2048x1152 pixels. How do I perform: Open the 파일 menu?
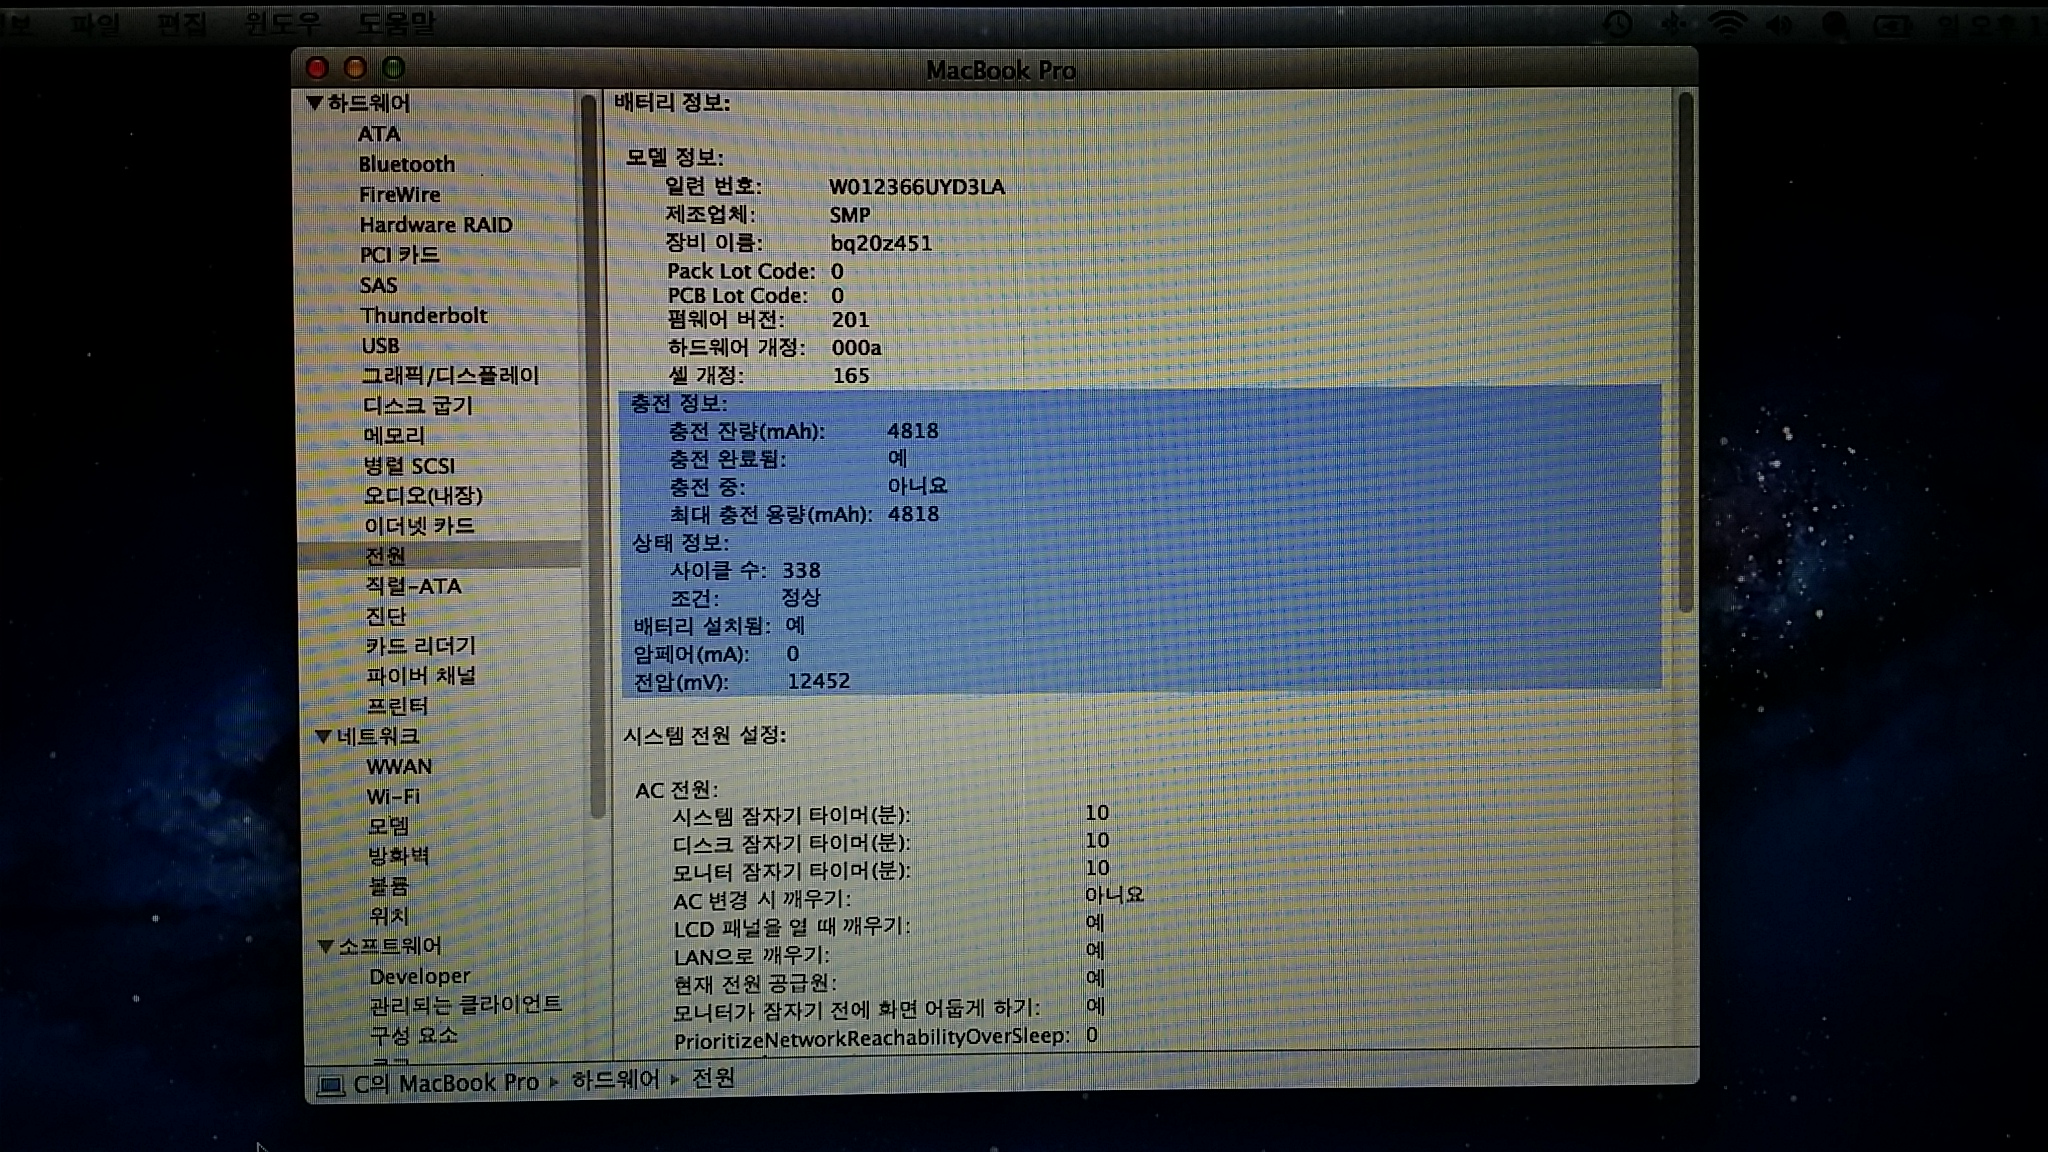point(95,22)
